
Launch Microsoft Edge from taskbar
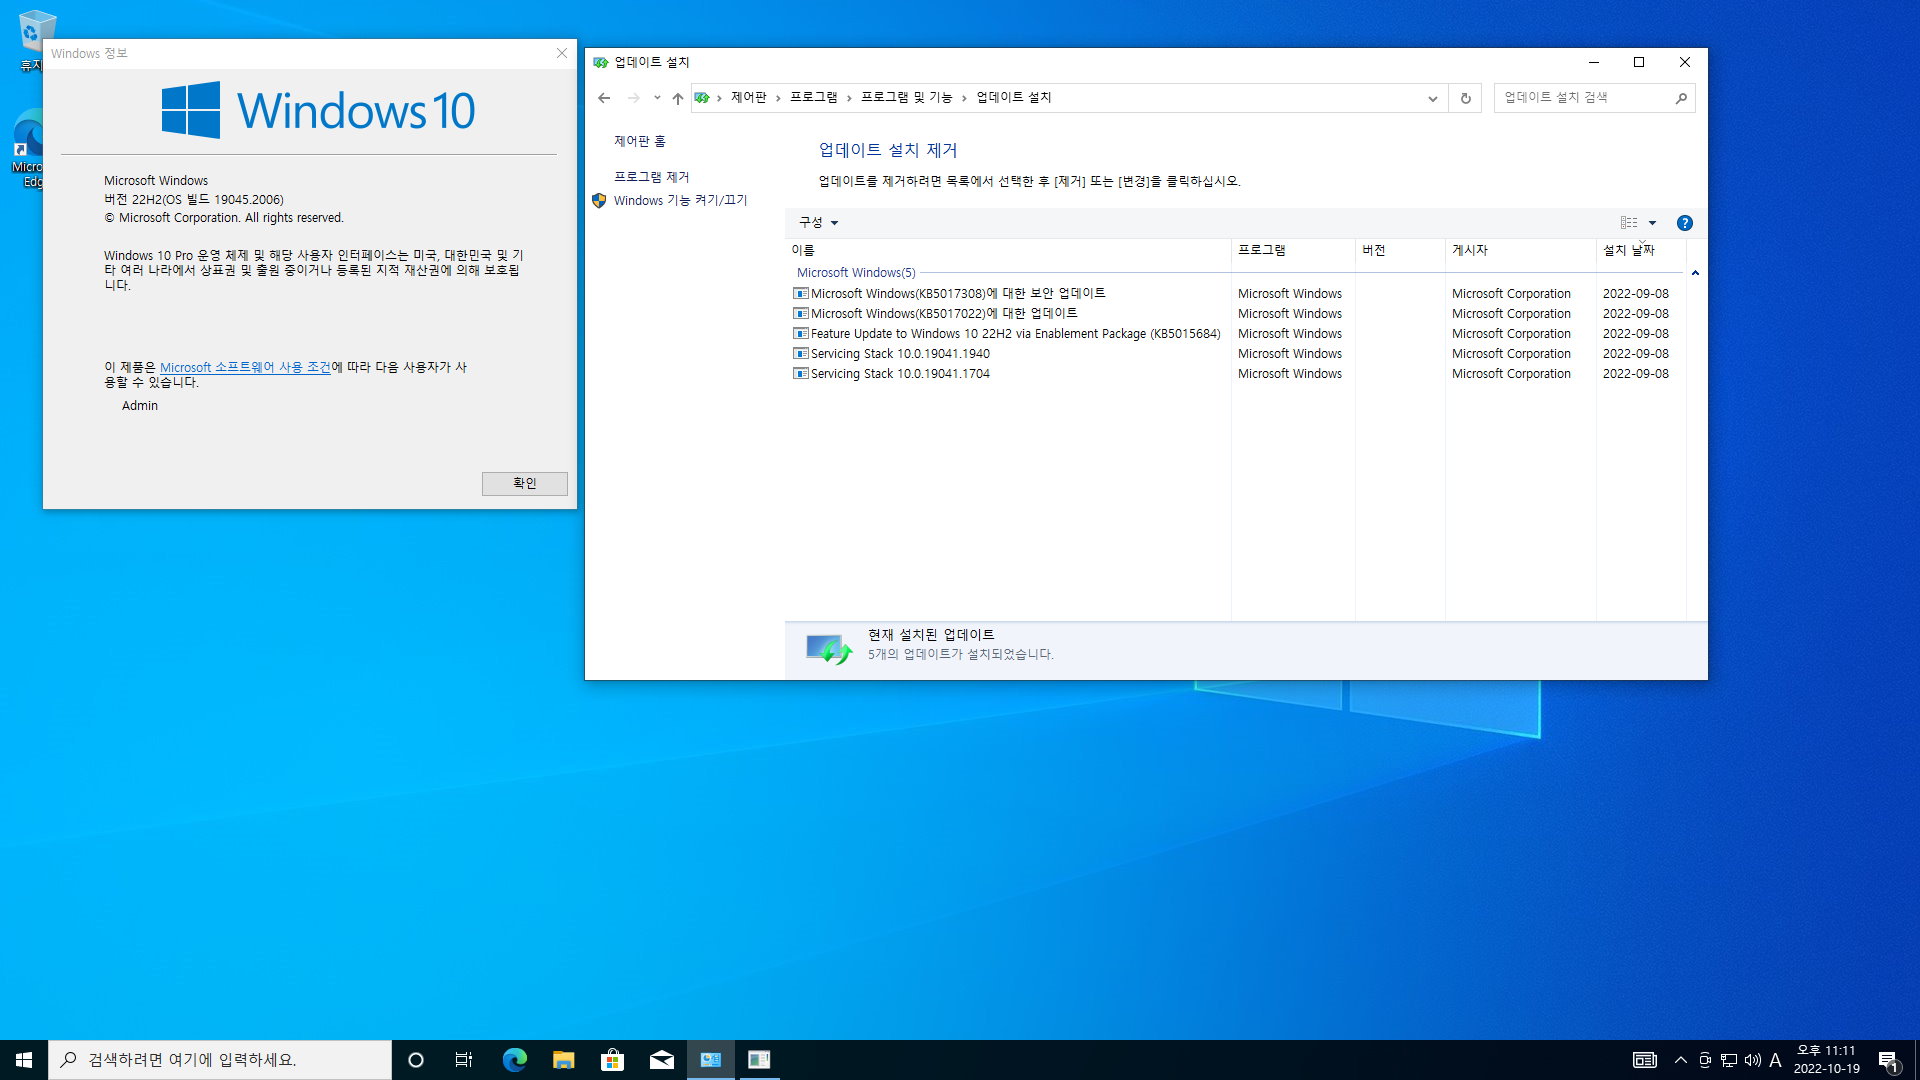tap(514, 1060)
